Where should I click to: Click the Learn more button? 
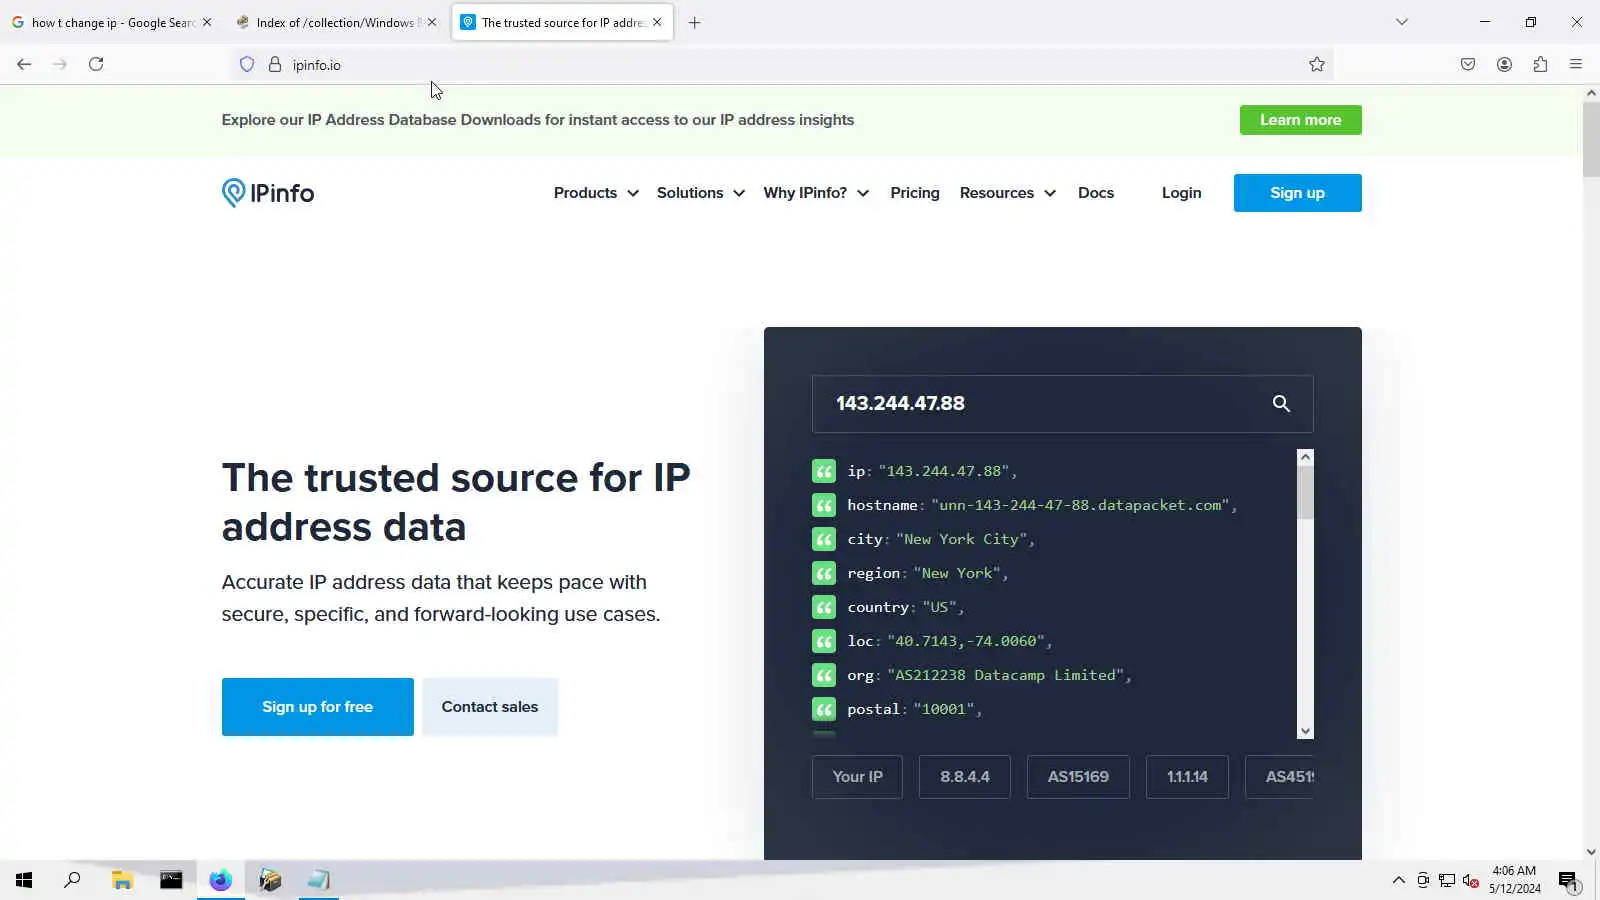[1300, 120]
